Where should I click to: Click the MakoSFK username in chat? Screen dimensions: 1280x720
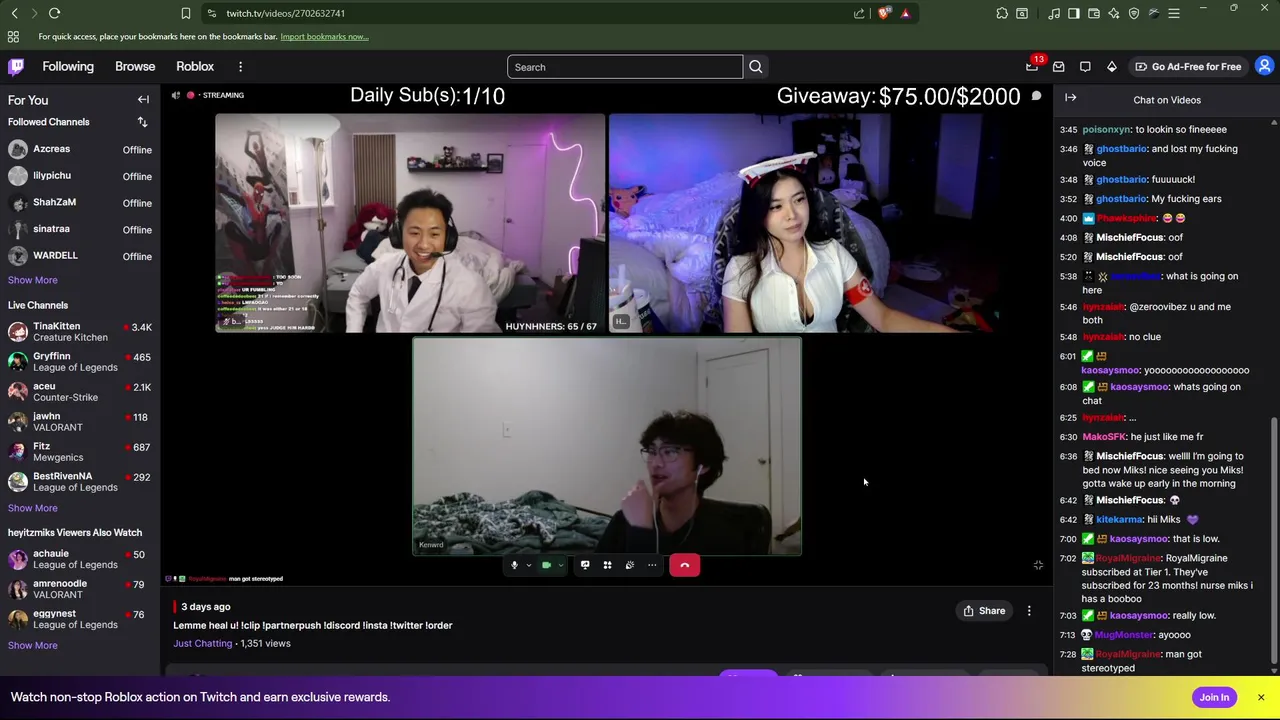1104,437
